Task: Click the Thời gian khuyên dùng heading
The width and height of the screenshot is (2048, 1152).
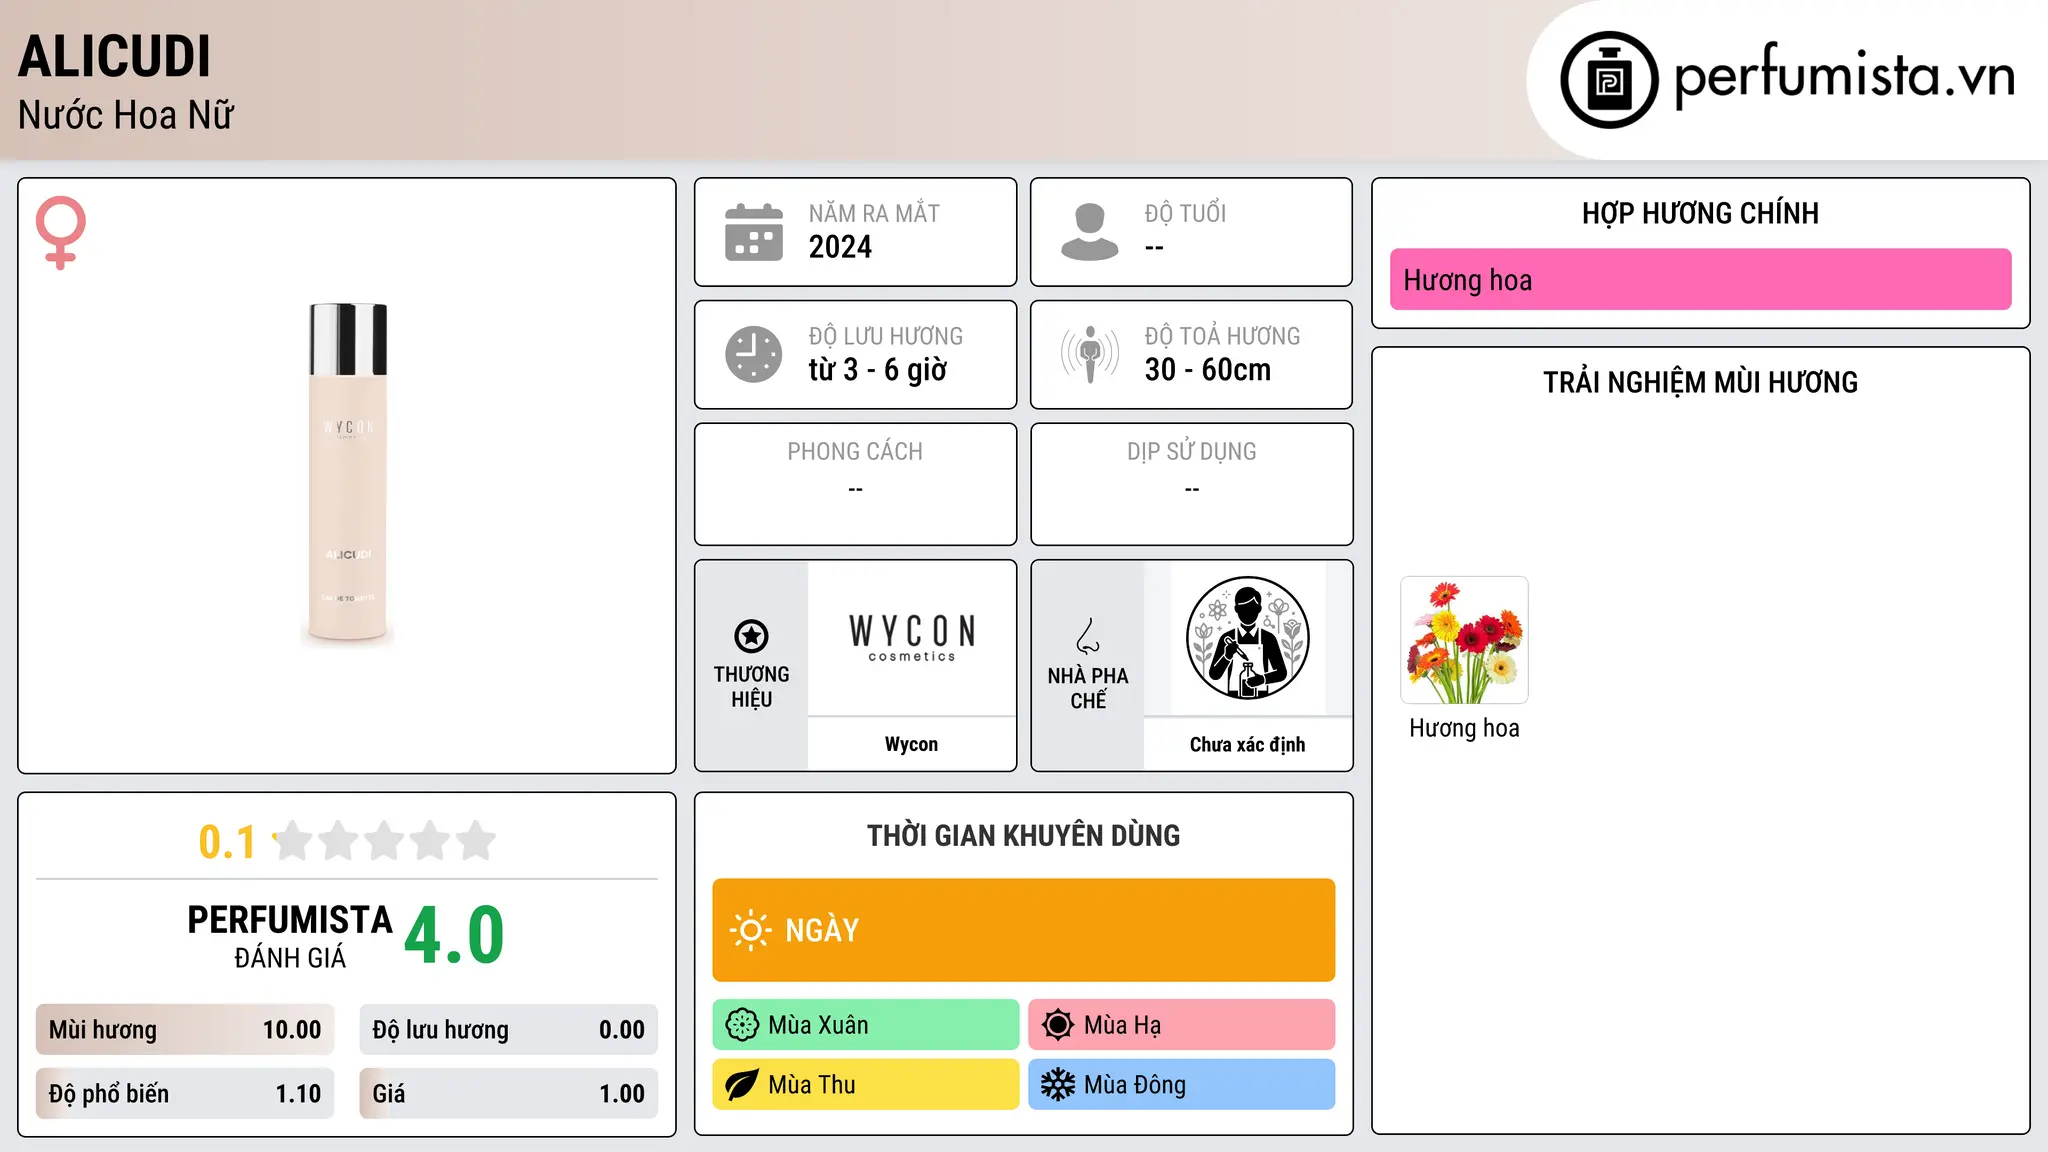Action: pyautogui.click(x=1024, y=835)
